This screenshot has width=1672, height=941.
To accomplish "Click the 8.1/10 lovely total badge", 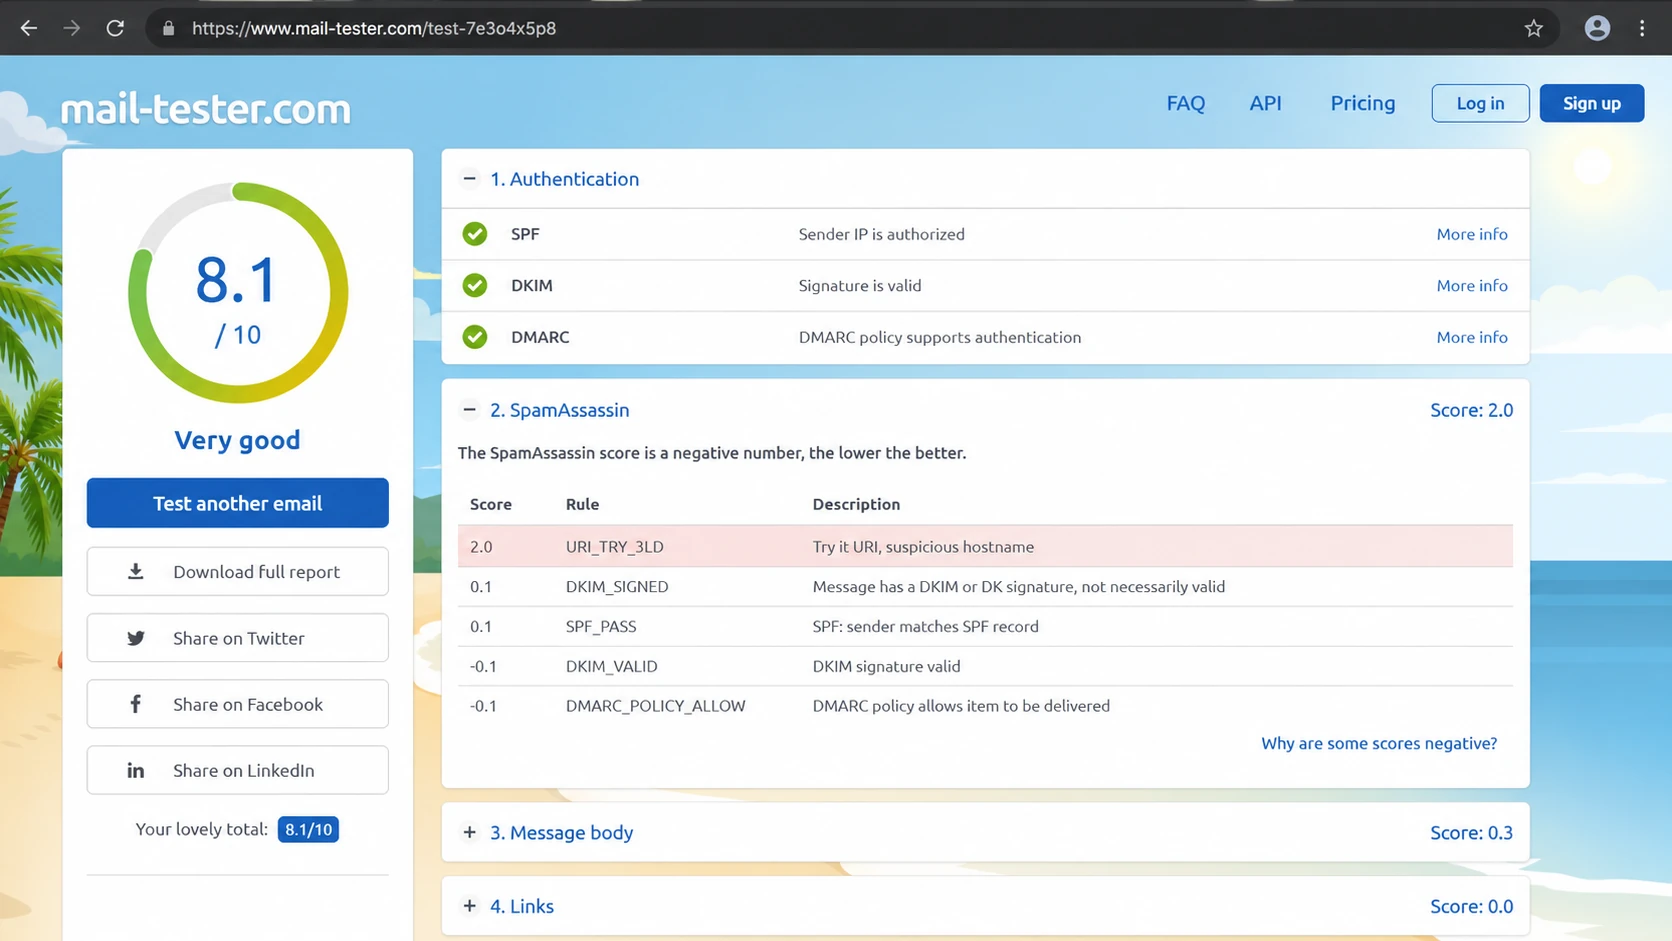I will tap(308, 829).
